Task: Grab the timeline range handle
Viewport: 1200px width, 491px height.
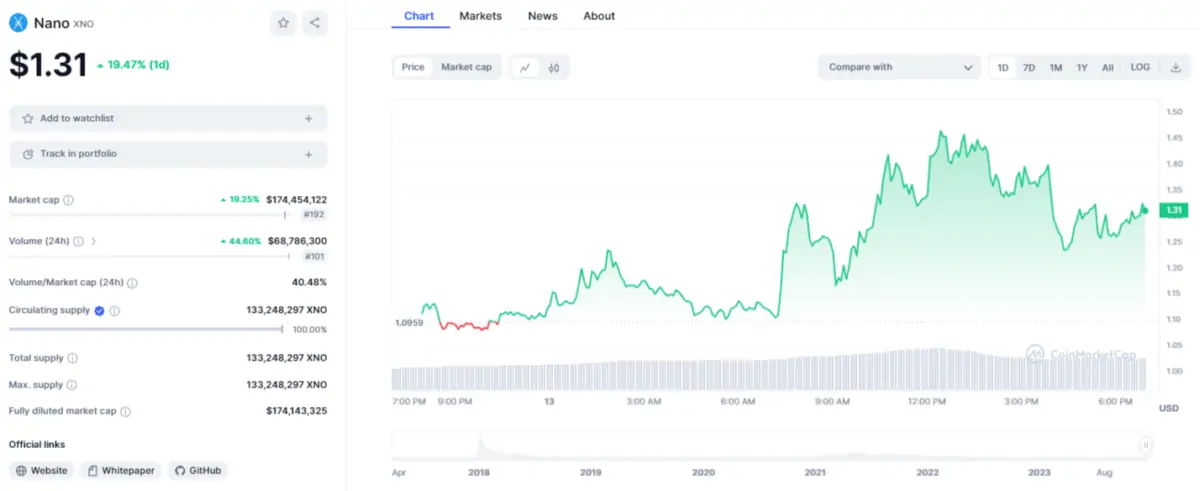Action: [1146, 445]
